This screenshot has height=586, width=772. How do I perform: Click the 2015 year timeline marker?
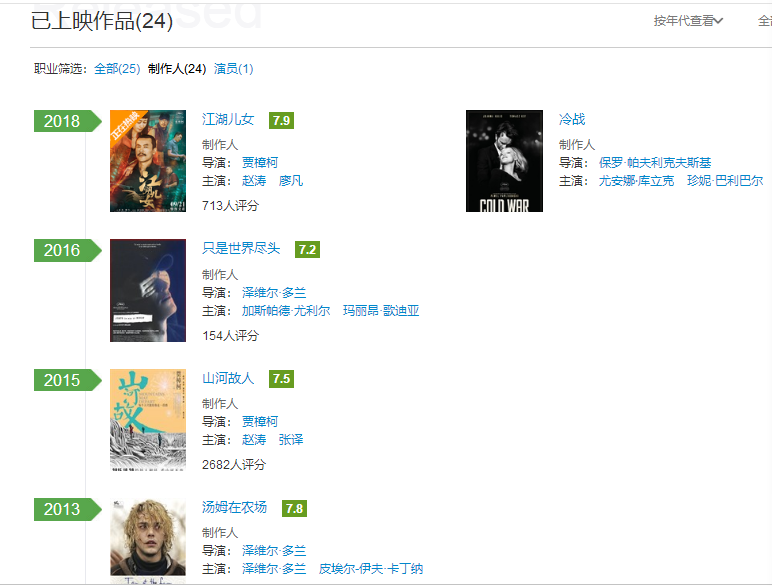click(x=67, y=380)
